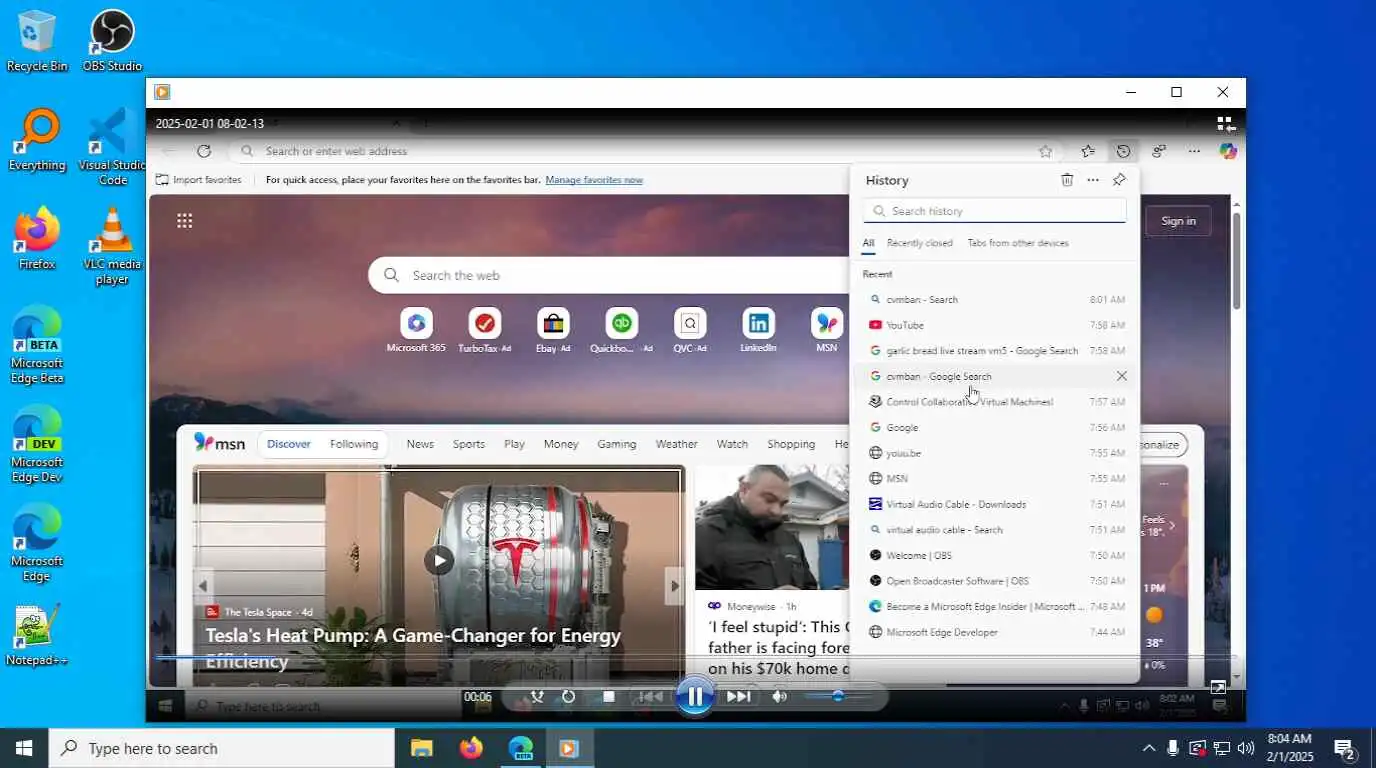Open VLC media player desktop shortcut
This screenshot has height=768, width=1376.
tap(112, 246)
